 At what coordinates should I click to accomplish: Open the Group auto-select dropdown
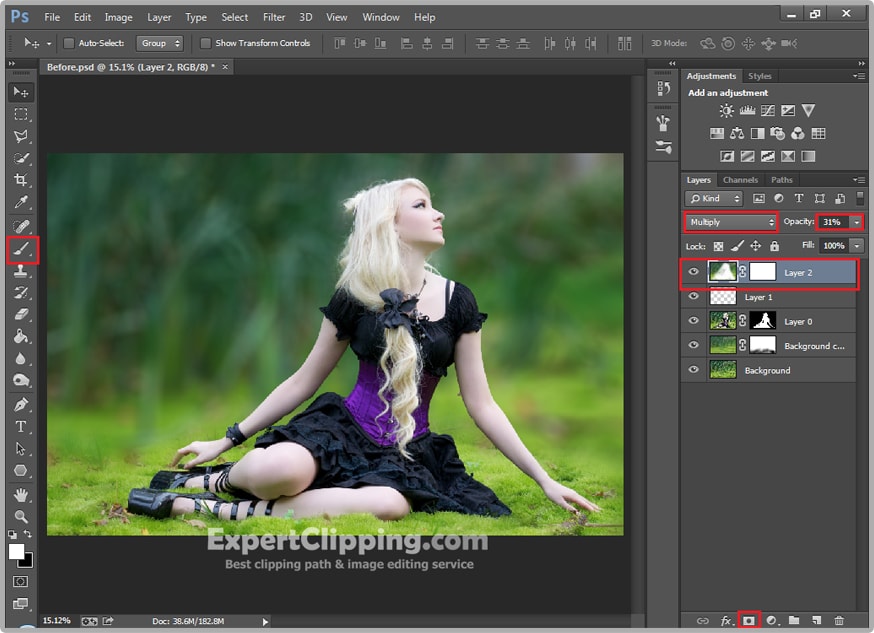[160, 44]
